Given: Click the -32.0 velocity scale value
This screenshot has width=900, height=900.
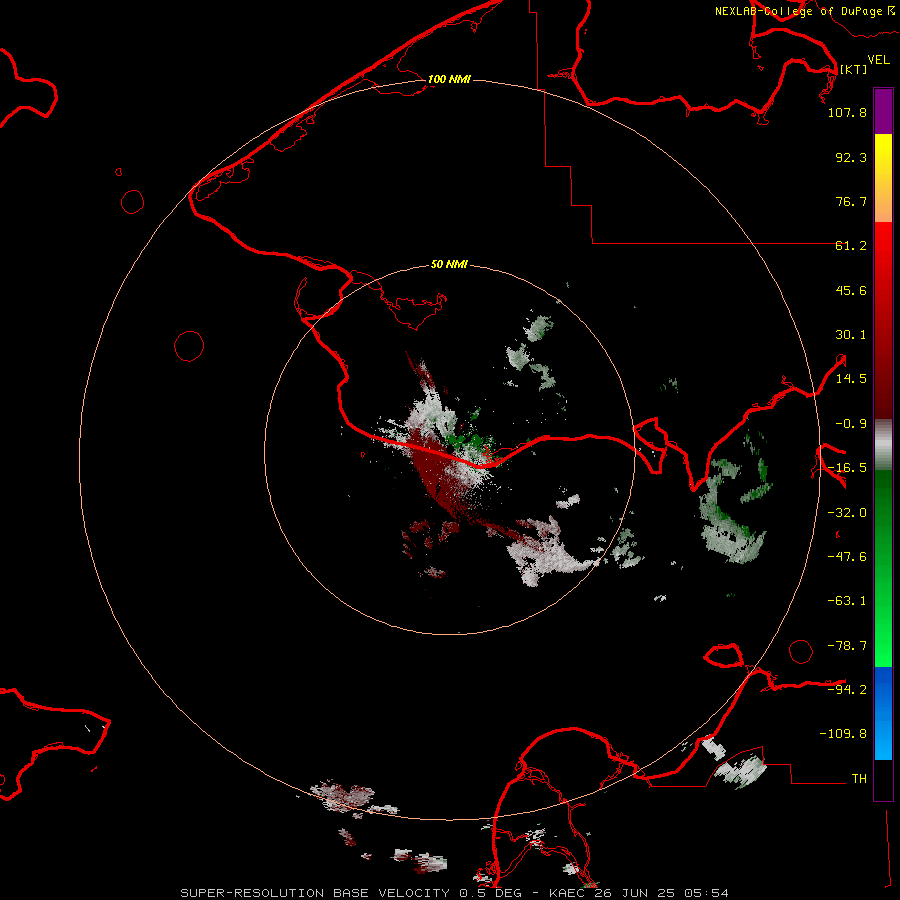Looking at the screenshot, I should [x=847, y=513].
